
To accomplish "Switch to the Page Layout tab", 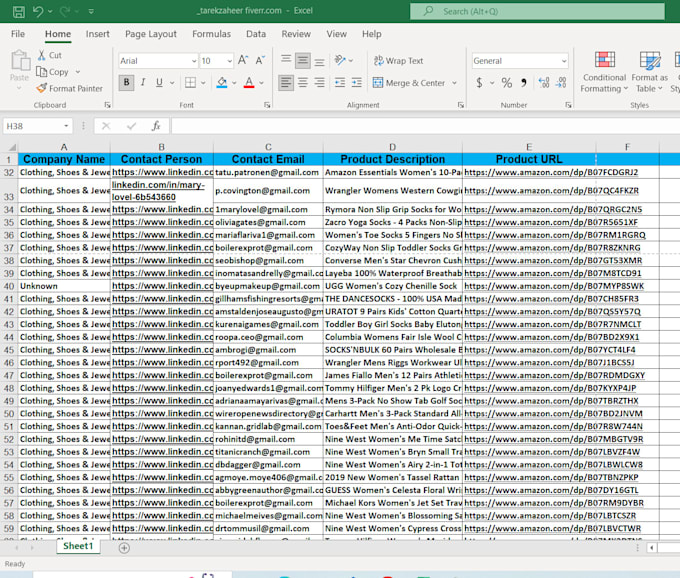I will (151, 34).
